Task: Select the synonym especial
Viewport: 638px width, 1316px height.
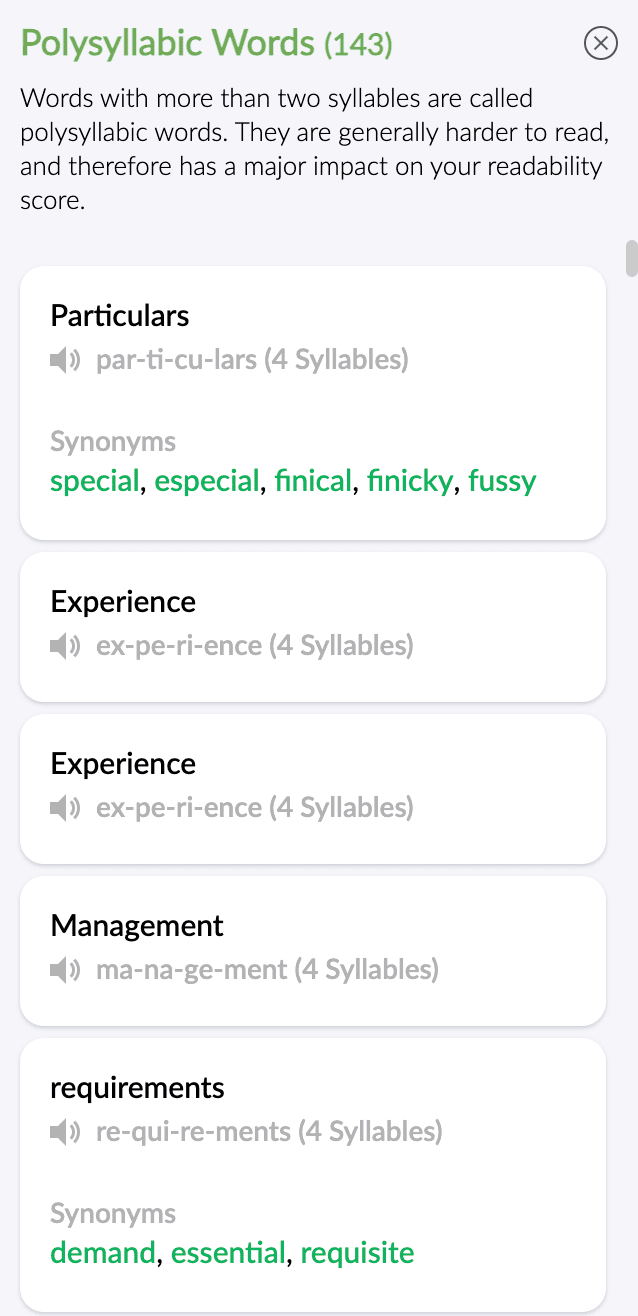Action: tap(207, 481)
